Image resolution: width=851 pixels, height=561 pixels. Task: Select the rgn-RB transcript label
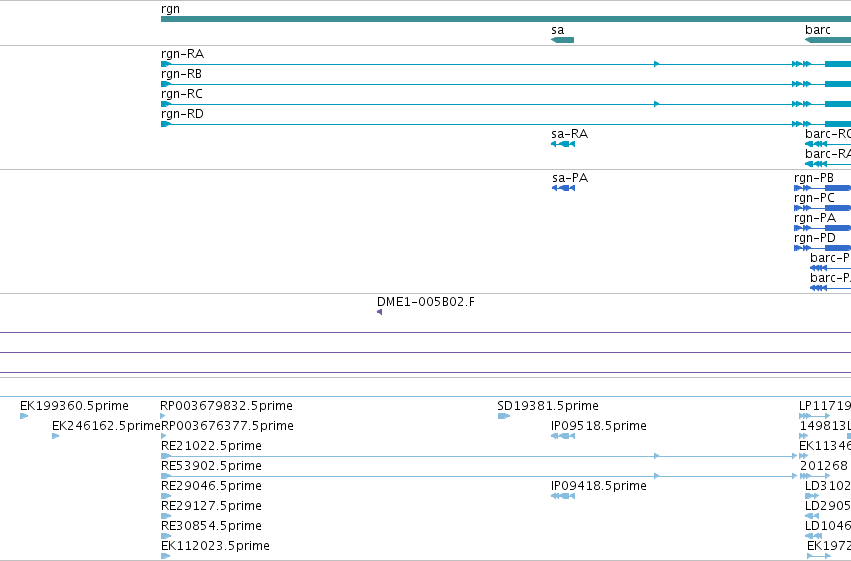(x=181, y=74)
